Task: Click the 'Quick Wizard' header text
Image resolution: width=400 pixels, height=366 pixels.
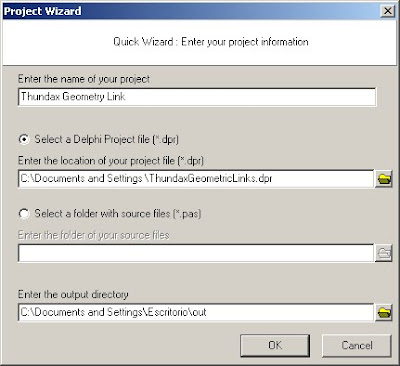Action: click(211, 42)
